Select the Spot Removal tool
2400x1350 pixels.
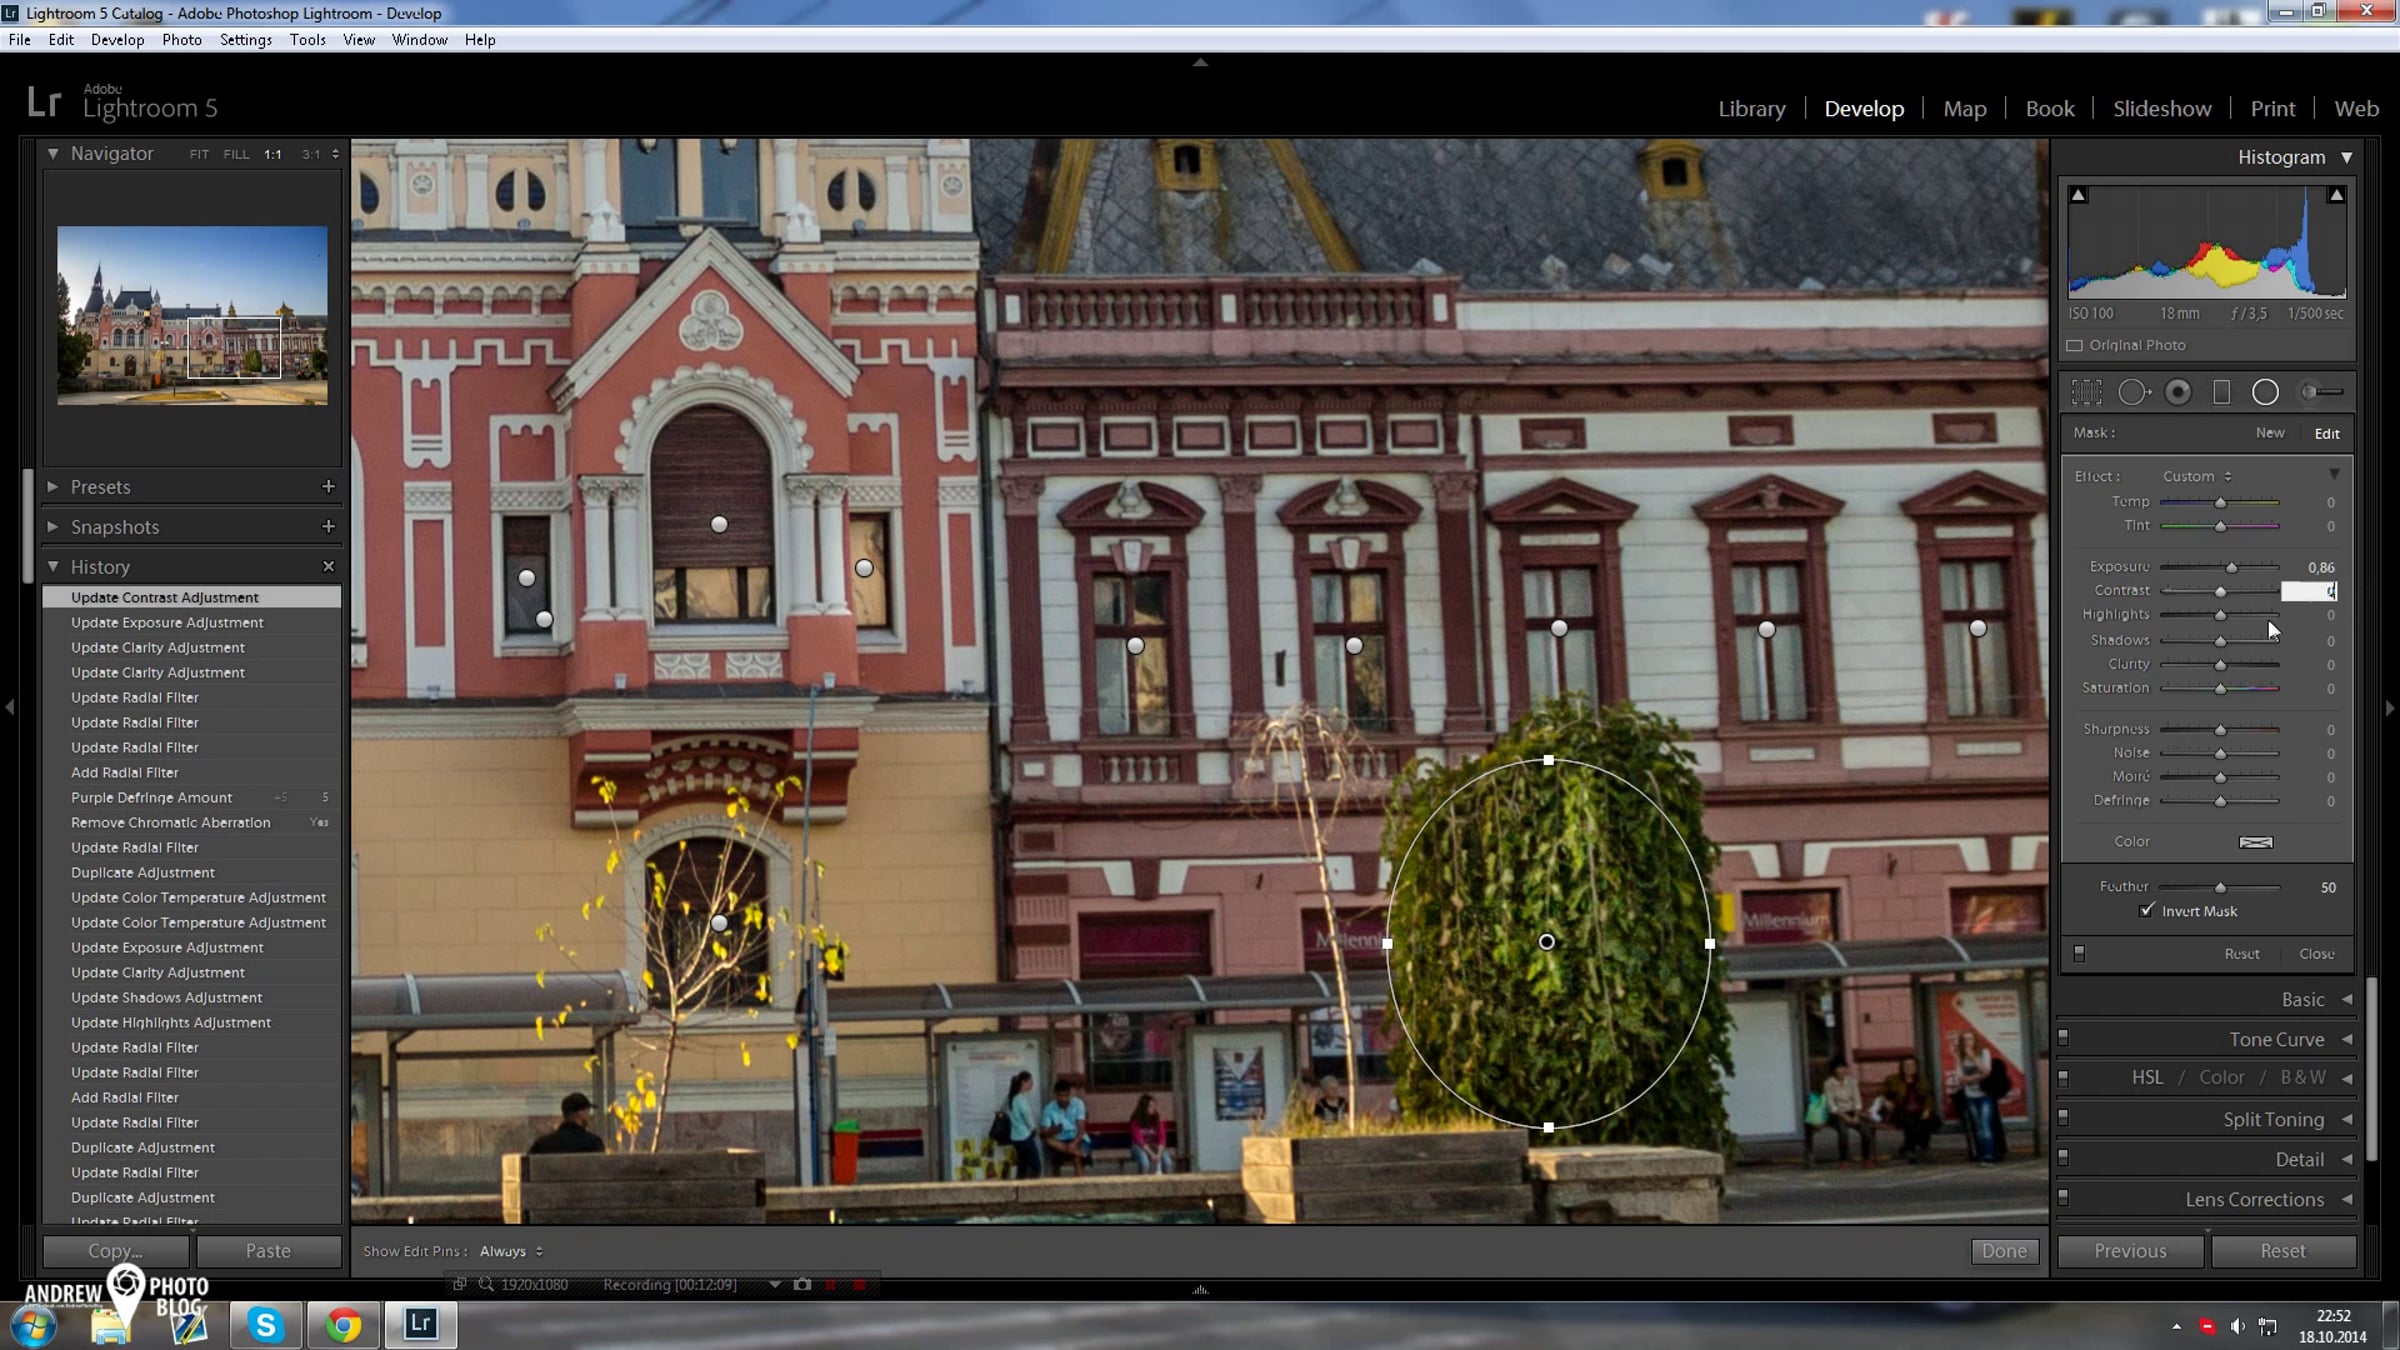(x=2132, y=392)
